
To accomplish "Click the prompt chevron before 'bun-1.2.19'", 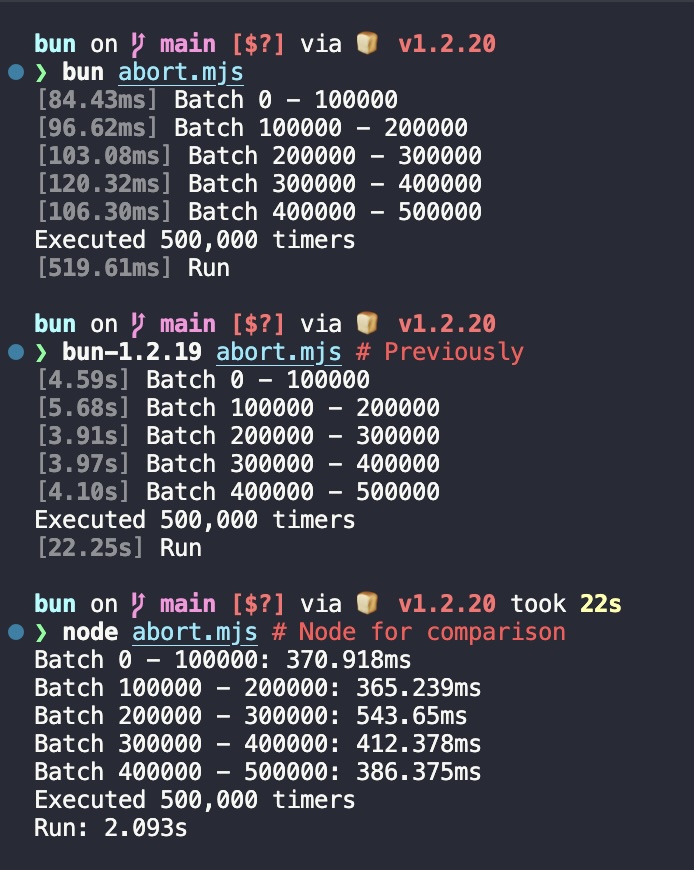I will (41, 352).
